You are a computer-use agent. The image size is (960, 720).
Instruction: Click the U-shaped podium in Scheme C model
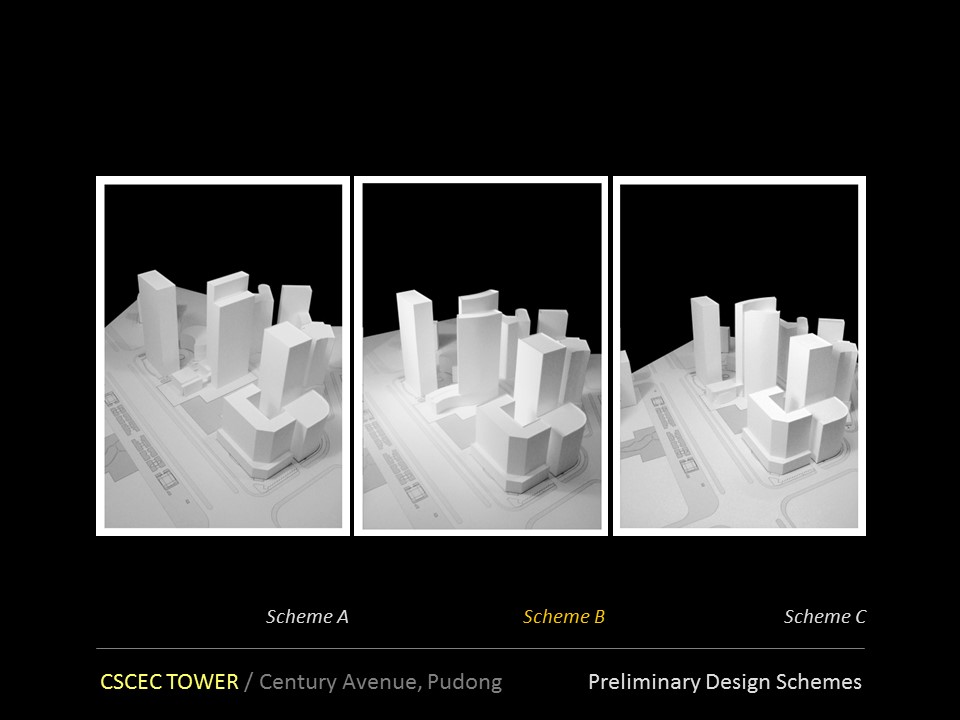pos(790,430)
